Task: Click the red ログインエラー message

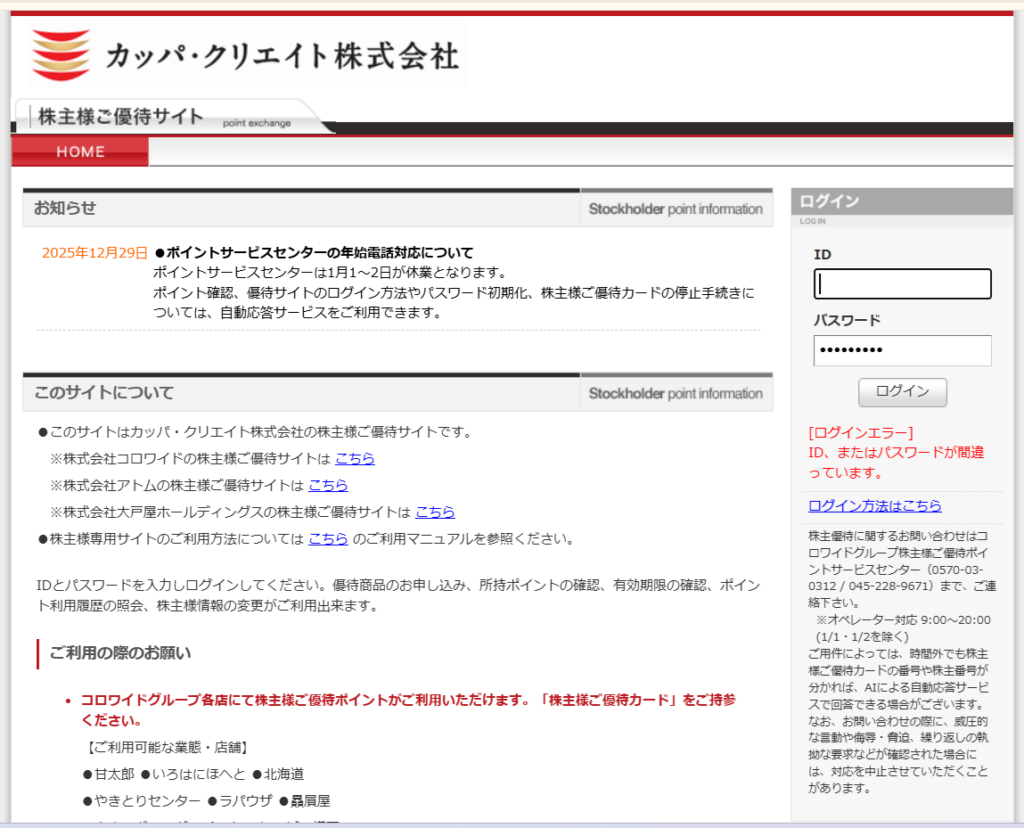Action: (860, 433)
